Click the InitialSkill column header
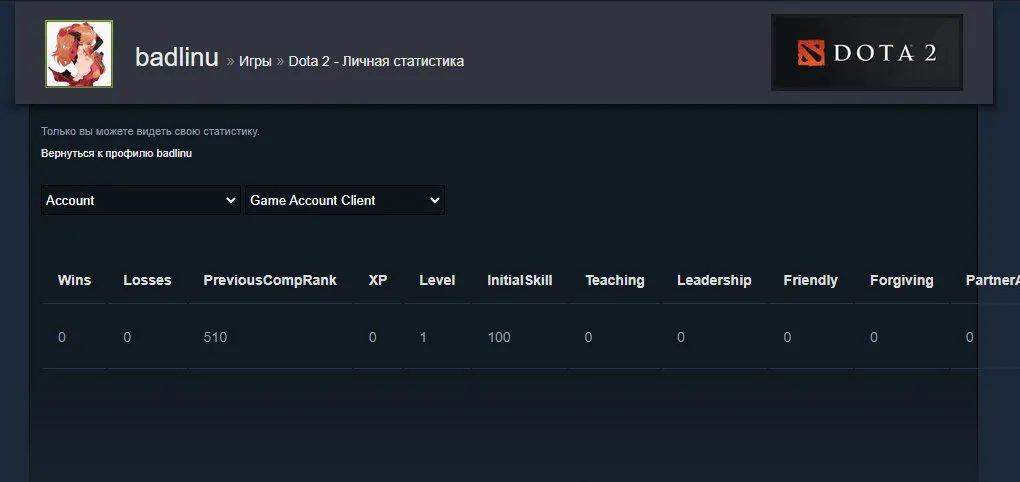Screen dimensions: 1020x482 520,280
